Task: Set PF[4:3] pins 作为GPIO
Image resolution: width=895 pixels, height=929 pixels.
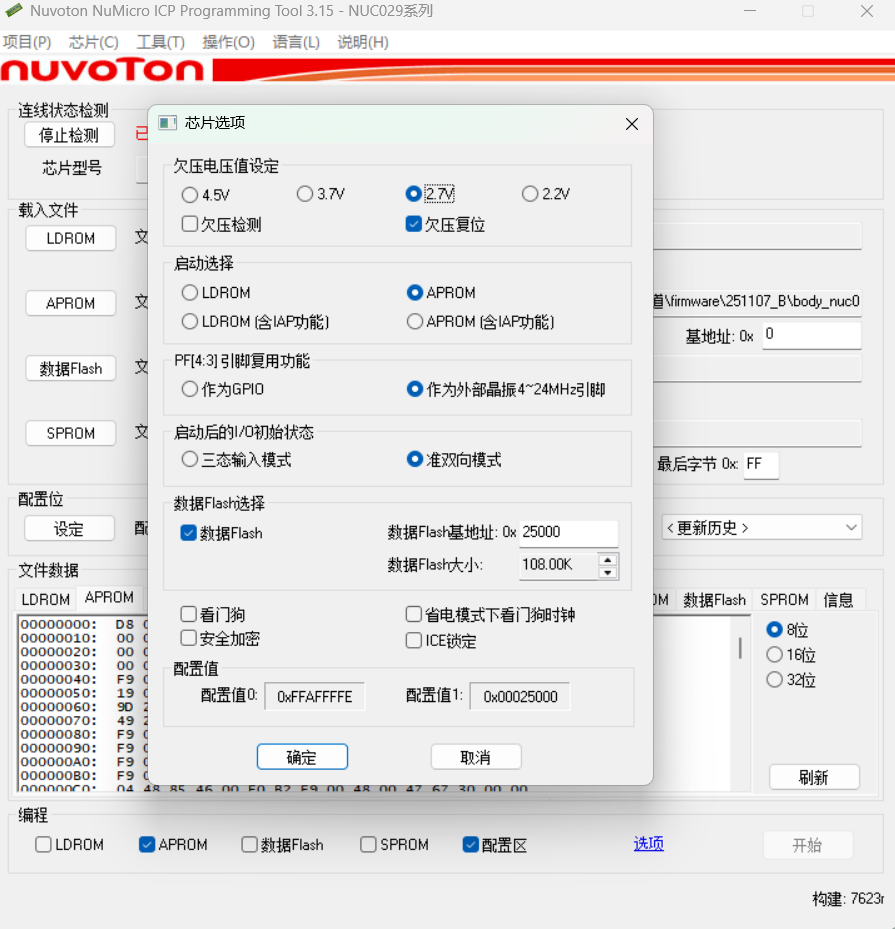Action: (190, 389)
